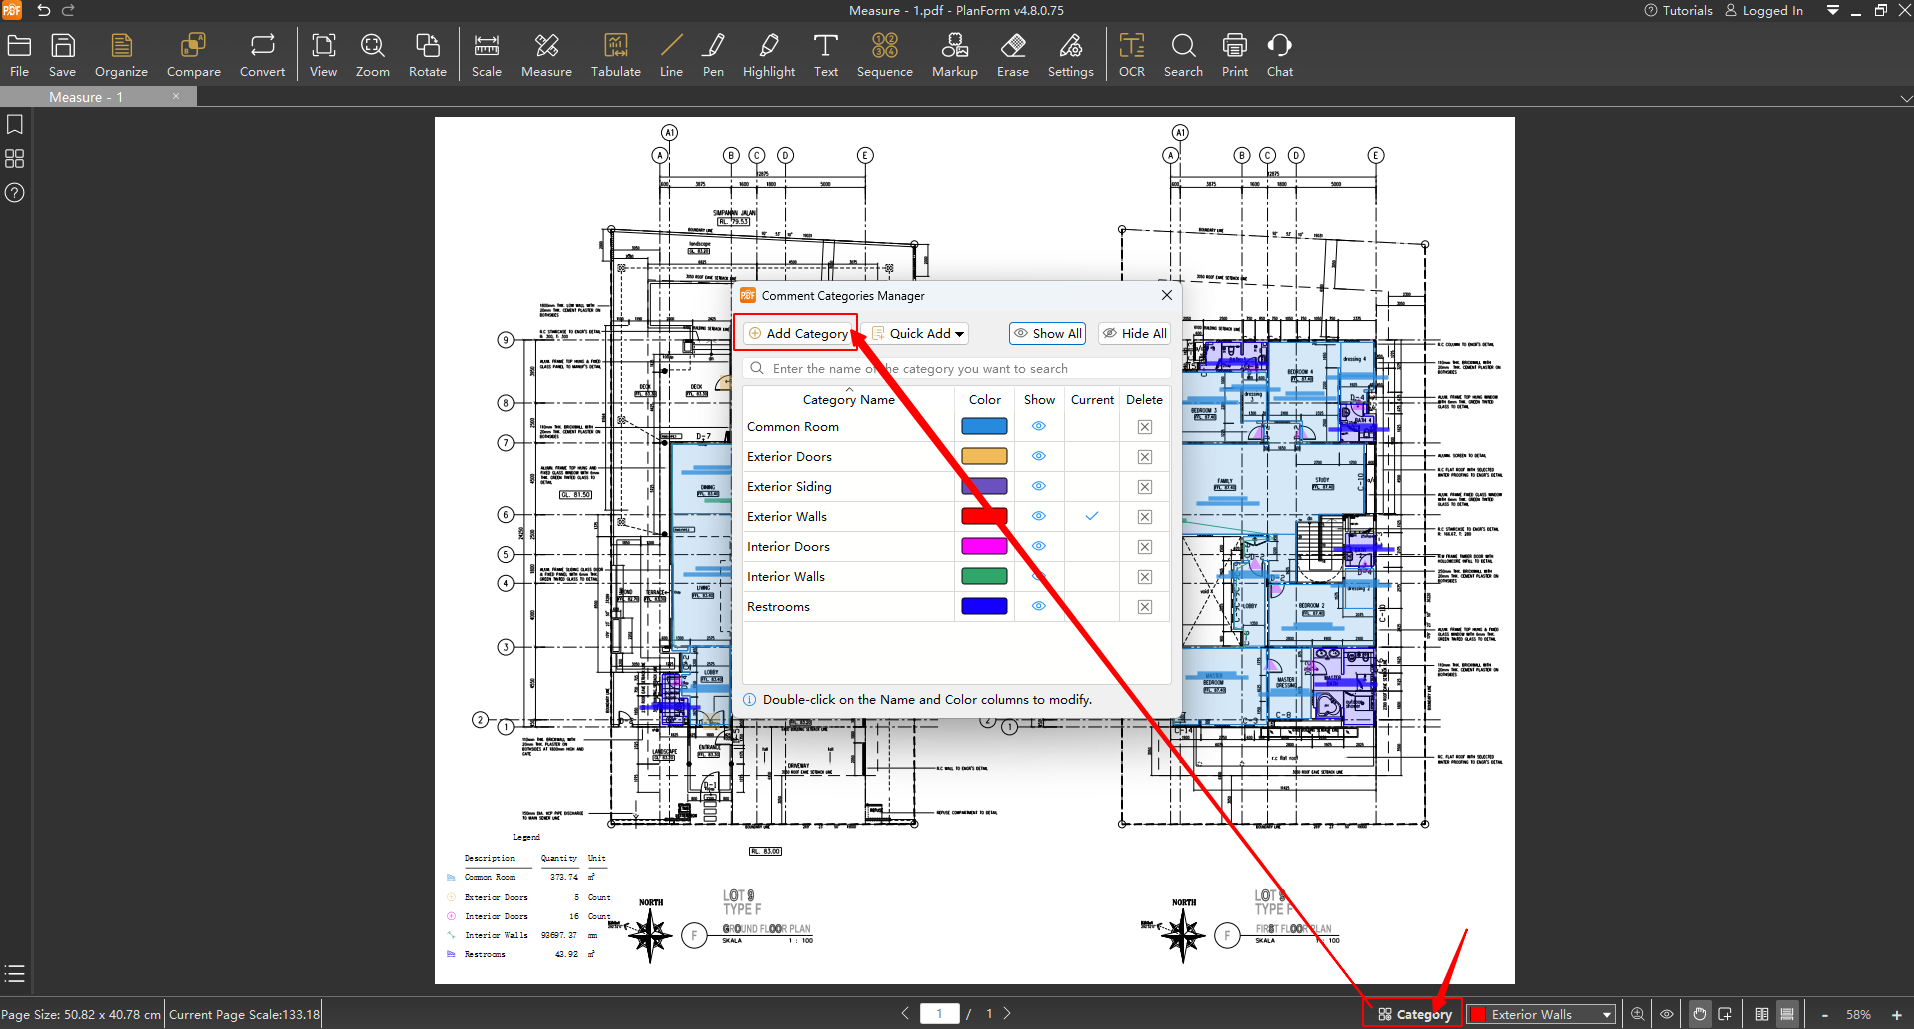Select the Erase tool
The height and width of the screenshot is (1029, 1914).
tap(1012, 55)
